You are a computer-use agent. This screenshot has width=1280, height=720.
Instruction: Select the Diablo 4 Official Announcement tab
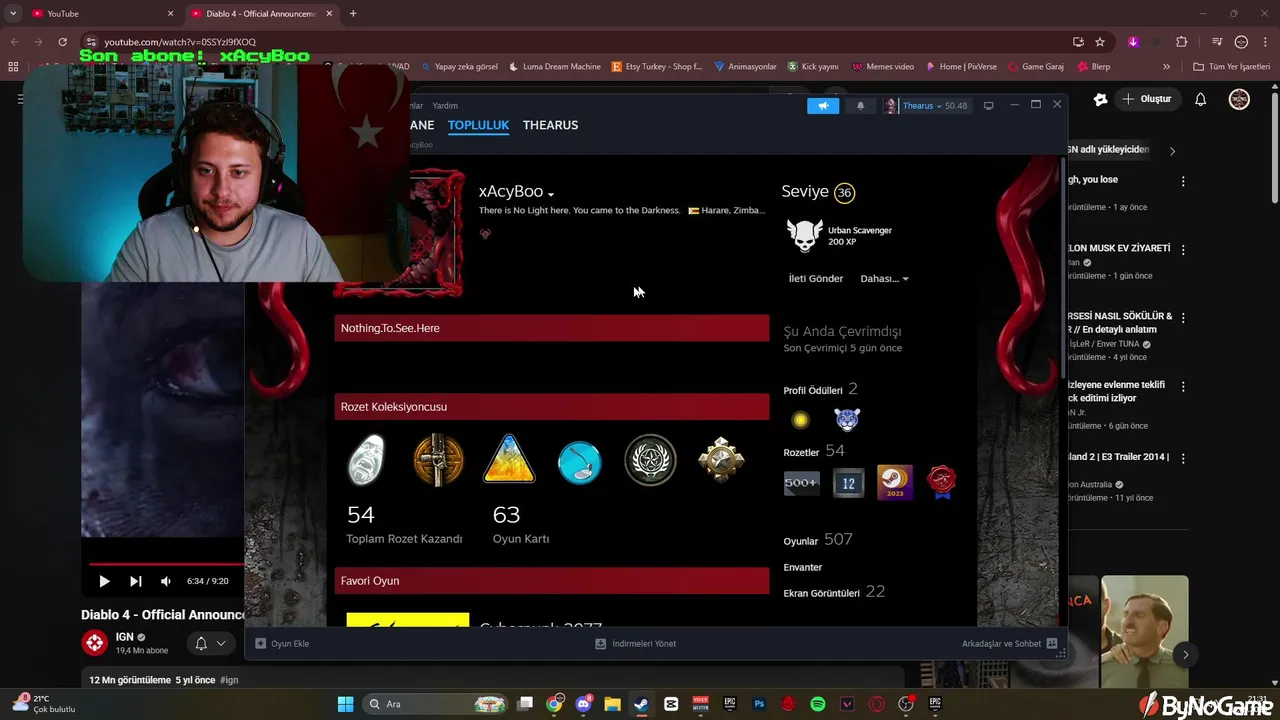(262, 14)
